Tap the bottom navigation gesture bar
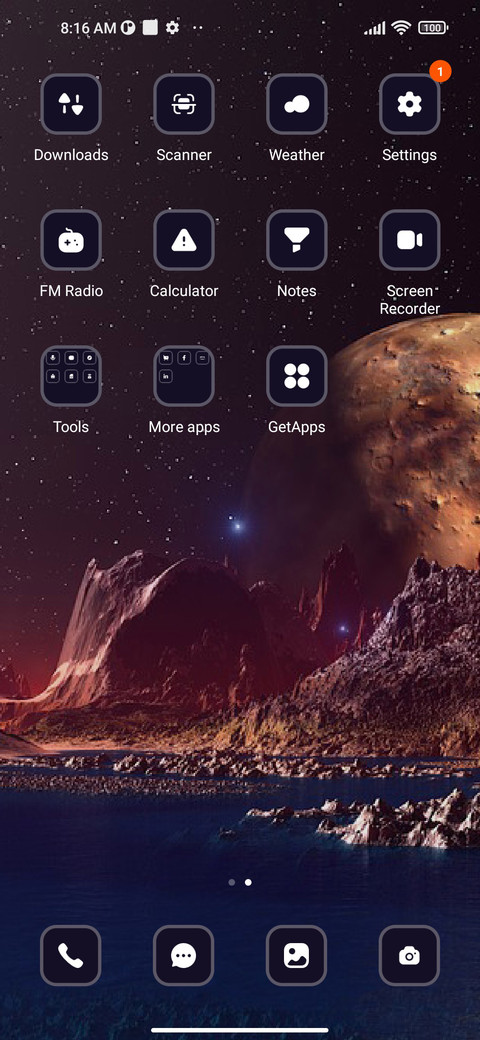This screenshot has width=480, height=1040. coord(240,1030)
